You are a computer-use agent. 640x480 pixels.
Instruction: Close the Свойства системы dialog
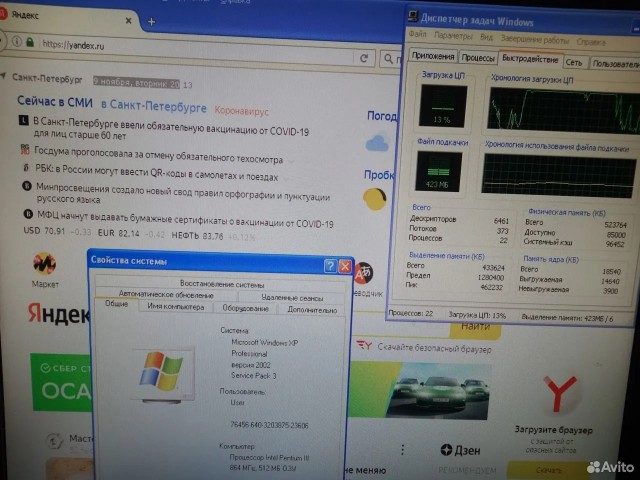[x=345, y=267]
